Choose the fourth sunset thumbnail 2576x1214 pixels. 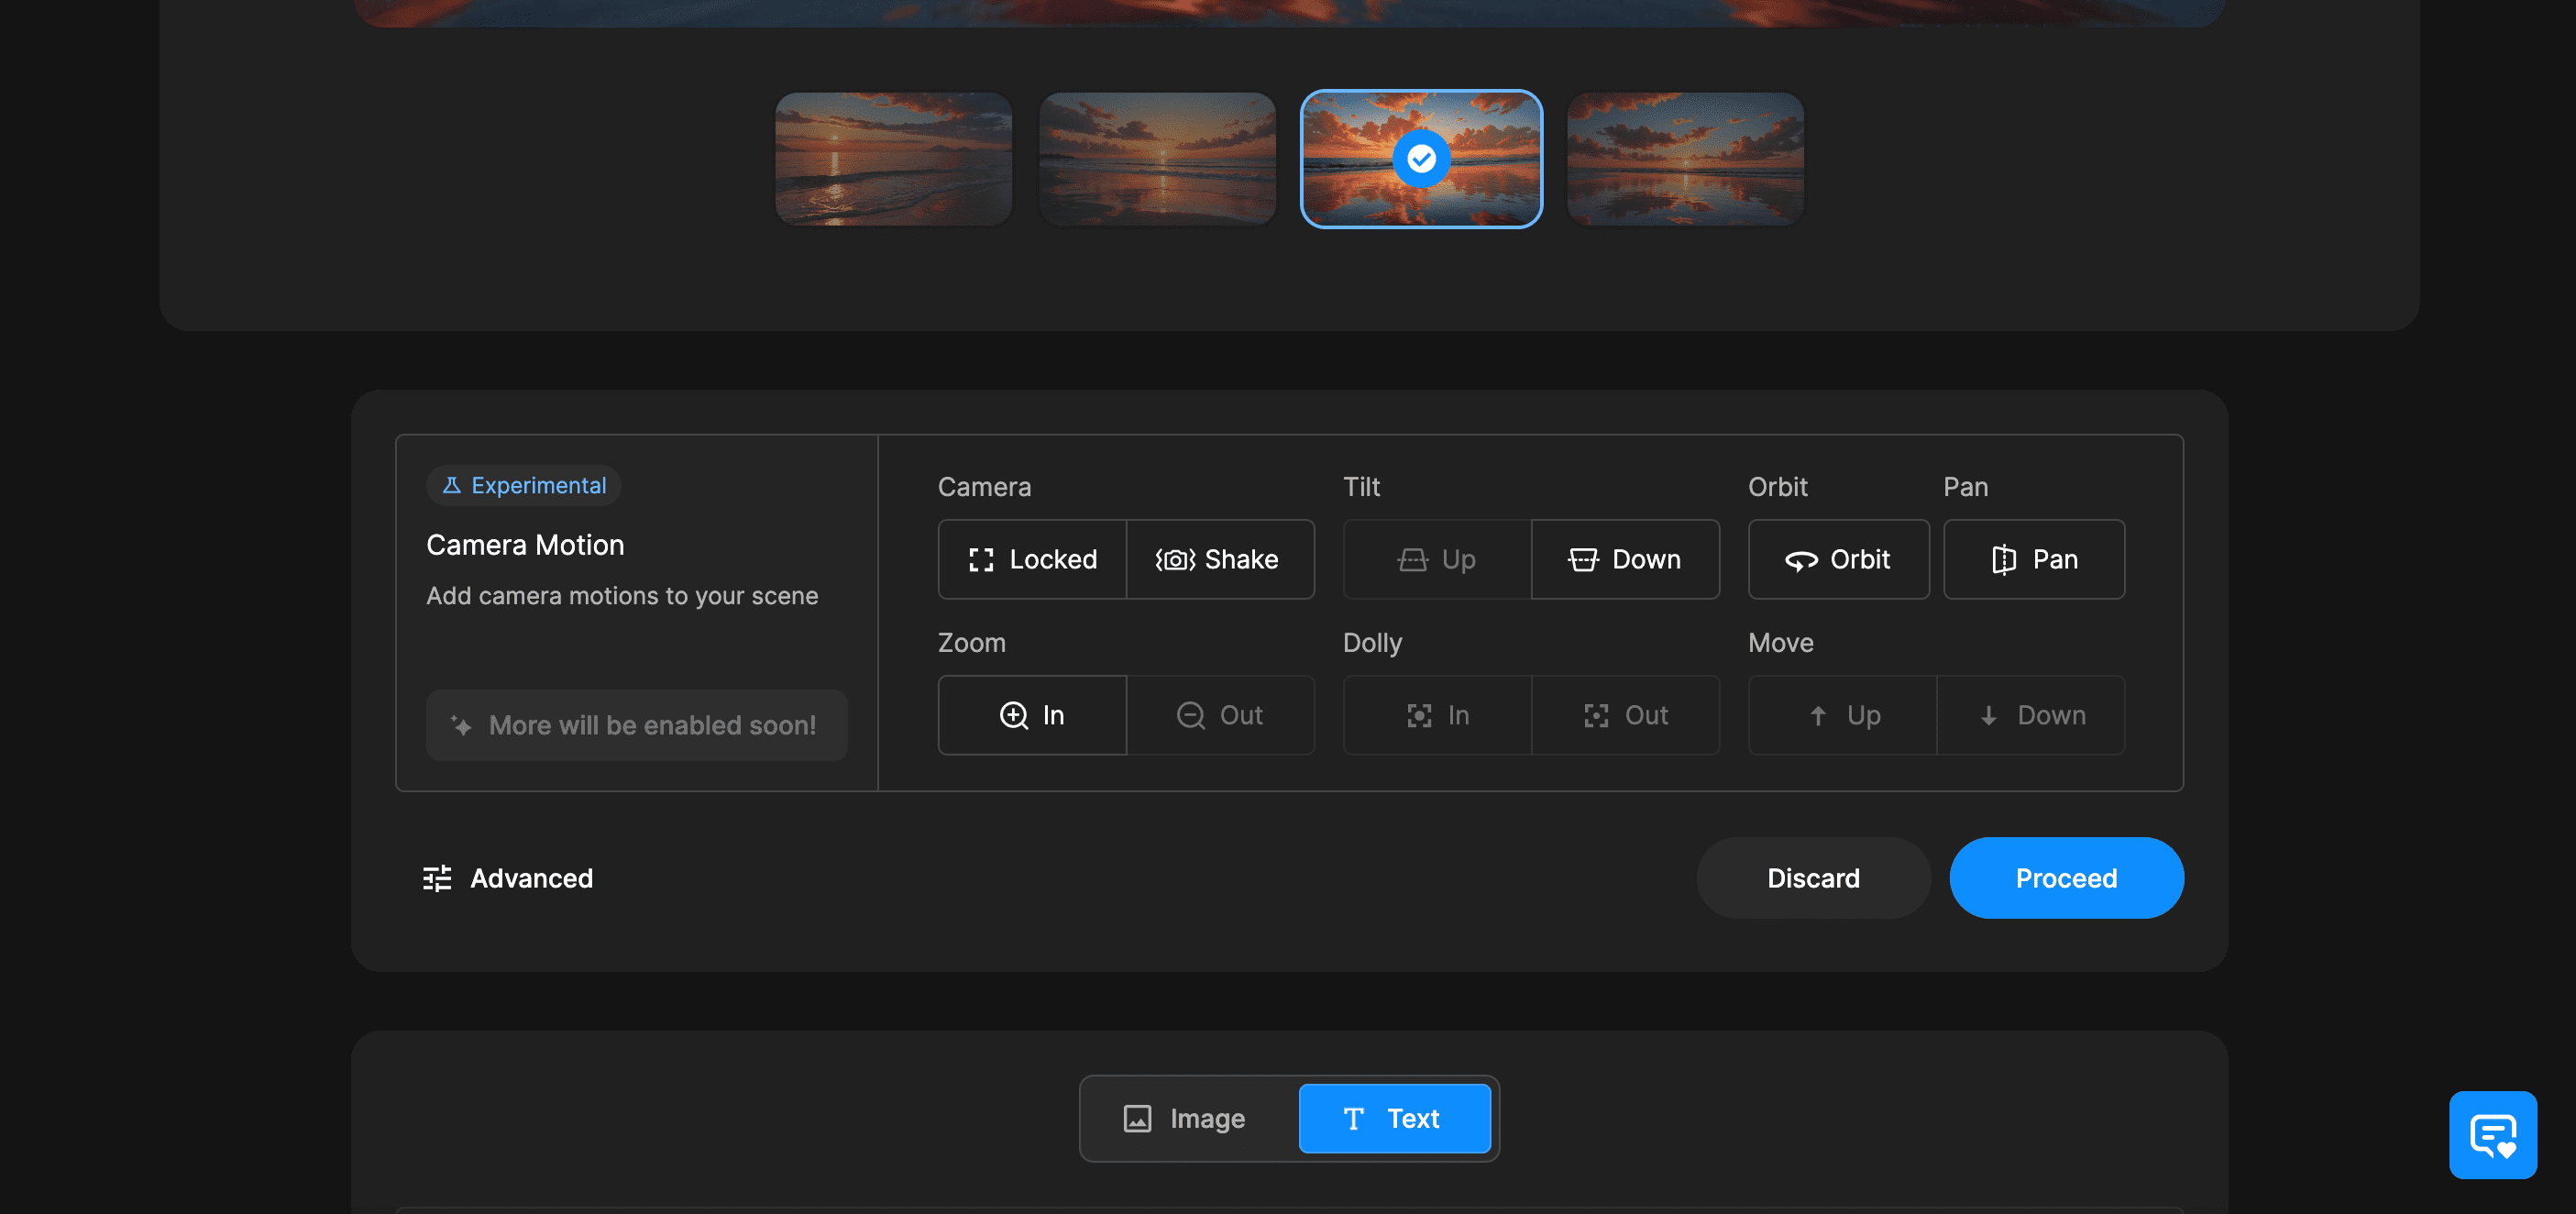click(x=1685, y=158)
